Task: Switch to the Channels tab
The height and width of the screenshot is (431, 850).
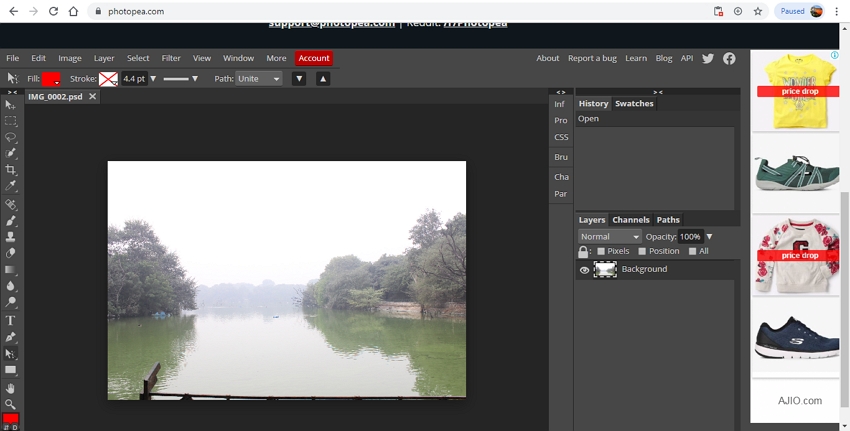Action: (x=630, y=220)
